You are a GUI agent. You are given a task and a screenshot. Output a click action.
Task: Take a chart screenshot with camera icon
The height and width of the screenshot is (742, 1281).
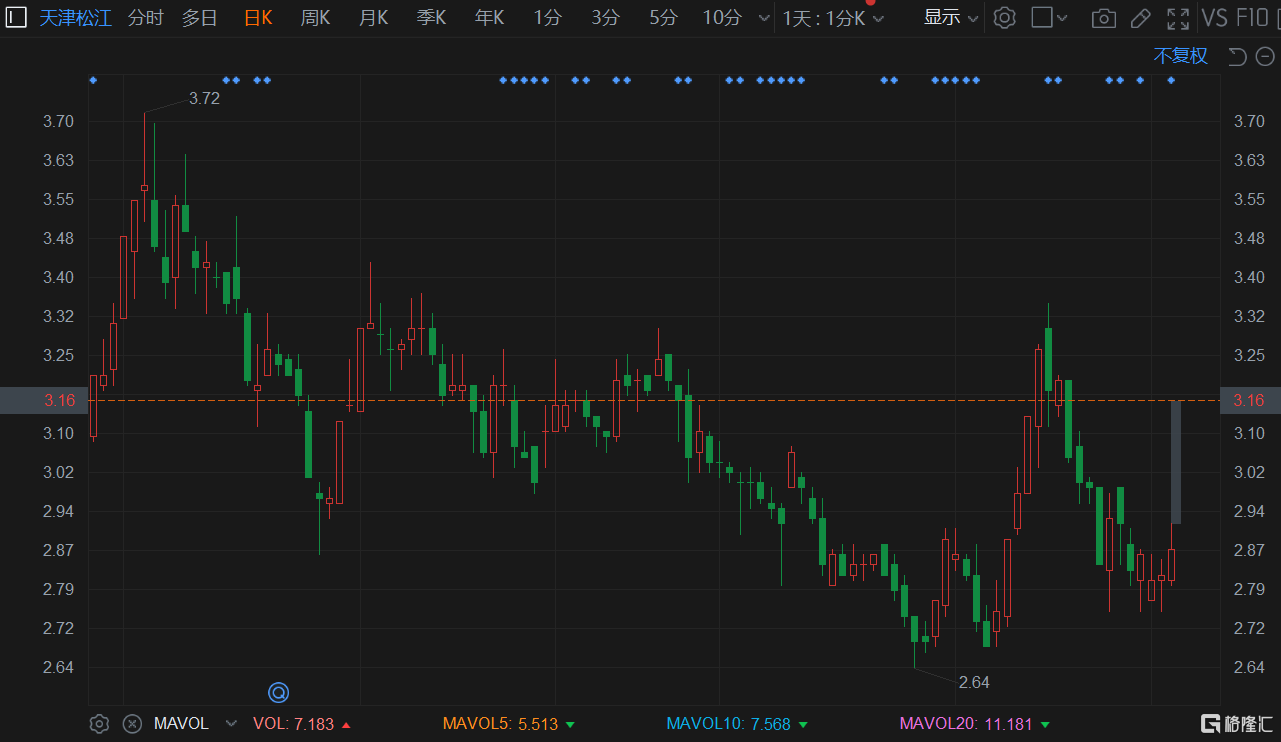point(1104,18)
